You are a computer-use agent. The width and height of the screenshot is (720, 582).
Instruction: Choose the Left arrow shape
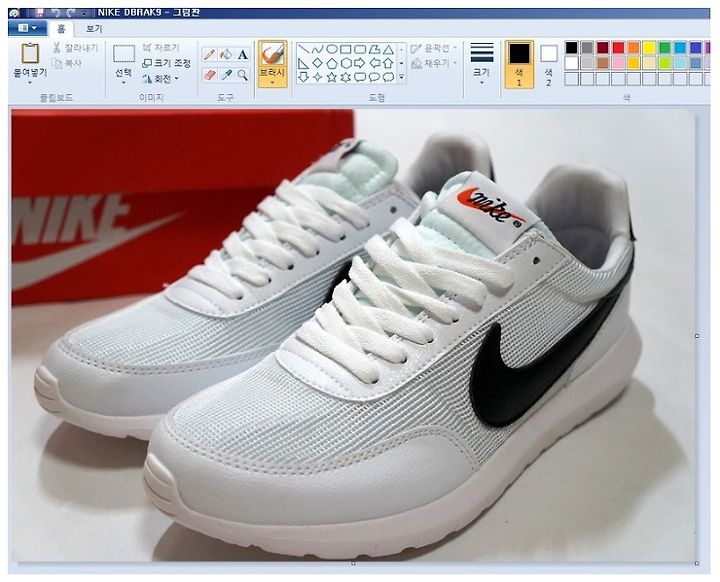pyautogui.click(x=374, y=63)
